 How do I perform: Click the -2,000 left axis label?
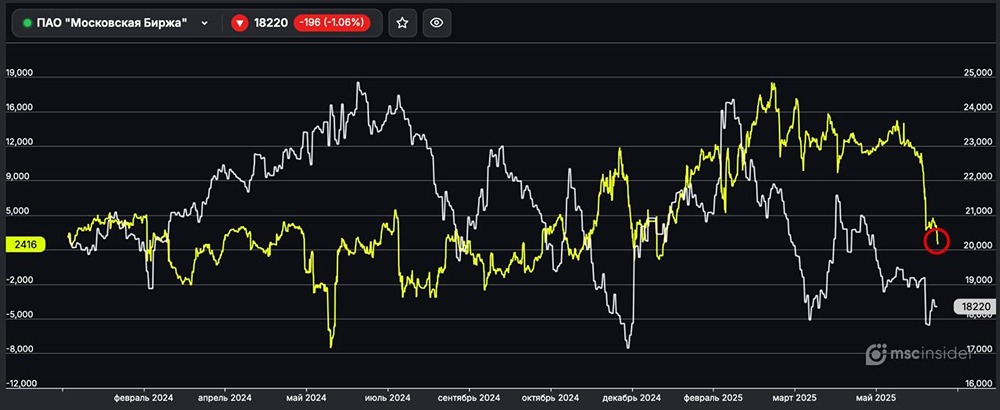pyautogui.click(x=18, y=280)
